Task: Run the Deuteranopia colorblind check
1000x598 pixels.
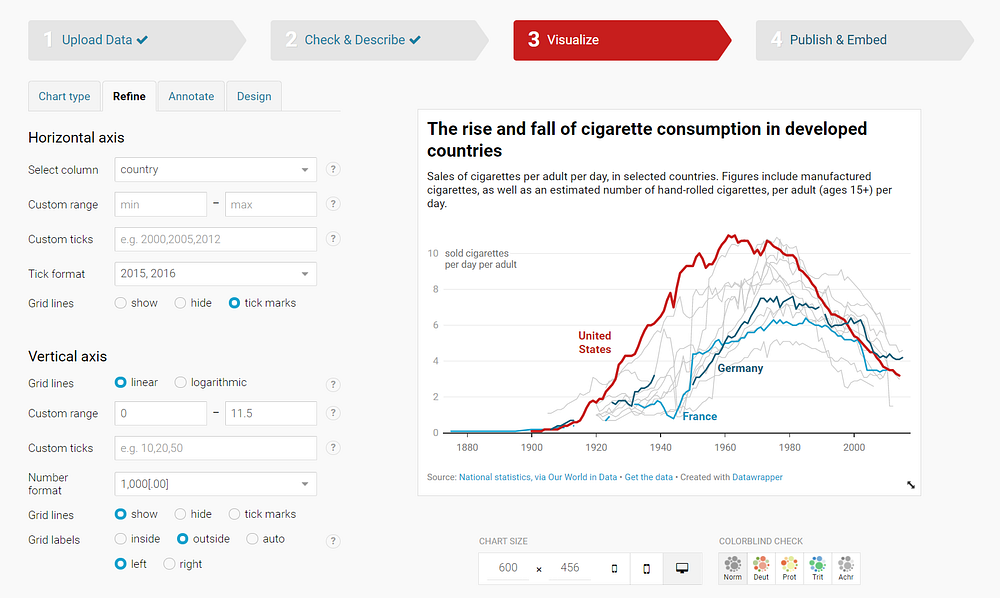Action: (x=760, y=567)
